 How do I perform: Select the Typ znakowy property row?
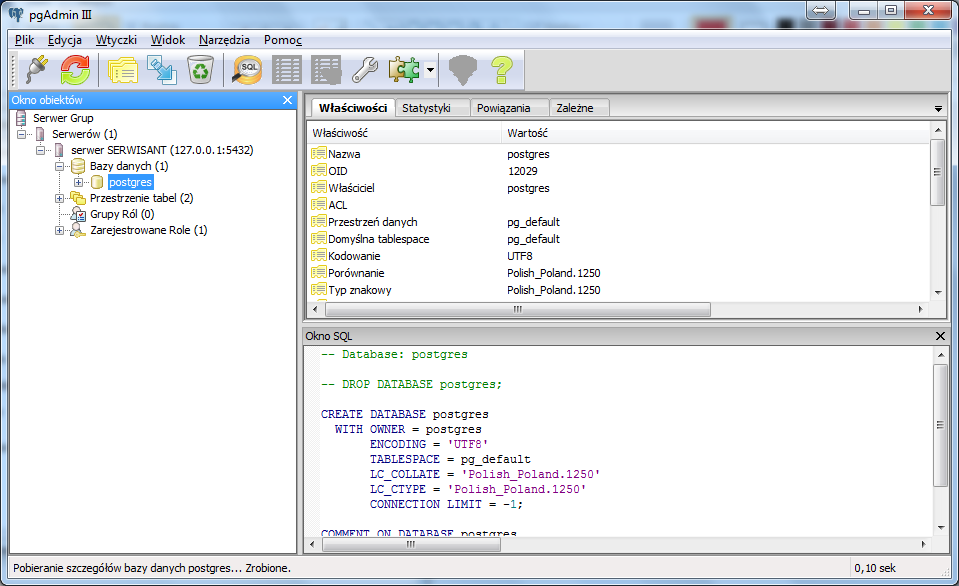(x=618, y=290)
